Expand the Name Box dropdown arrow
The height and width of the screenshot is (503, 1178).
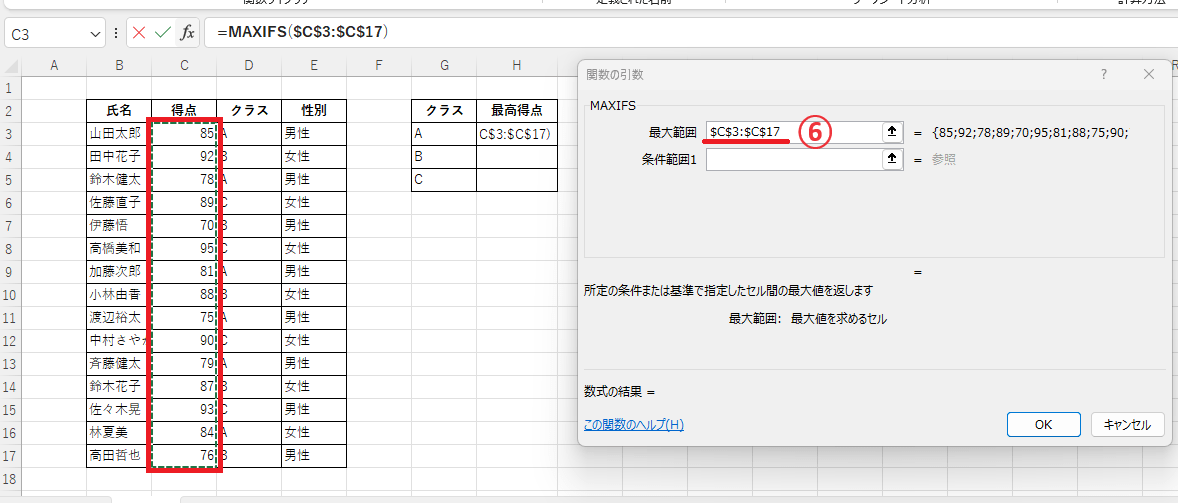95,34
